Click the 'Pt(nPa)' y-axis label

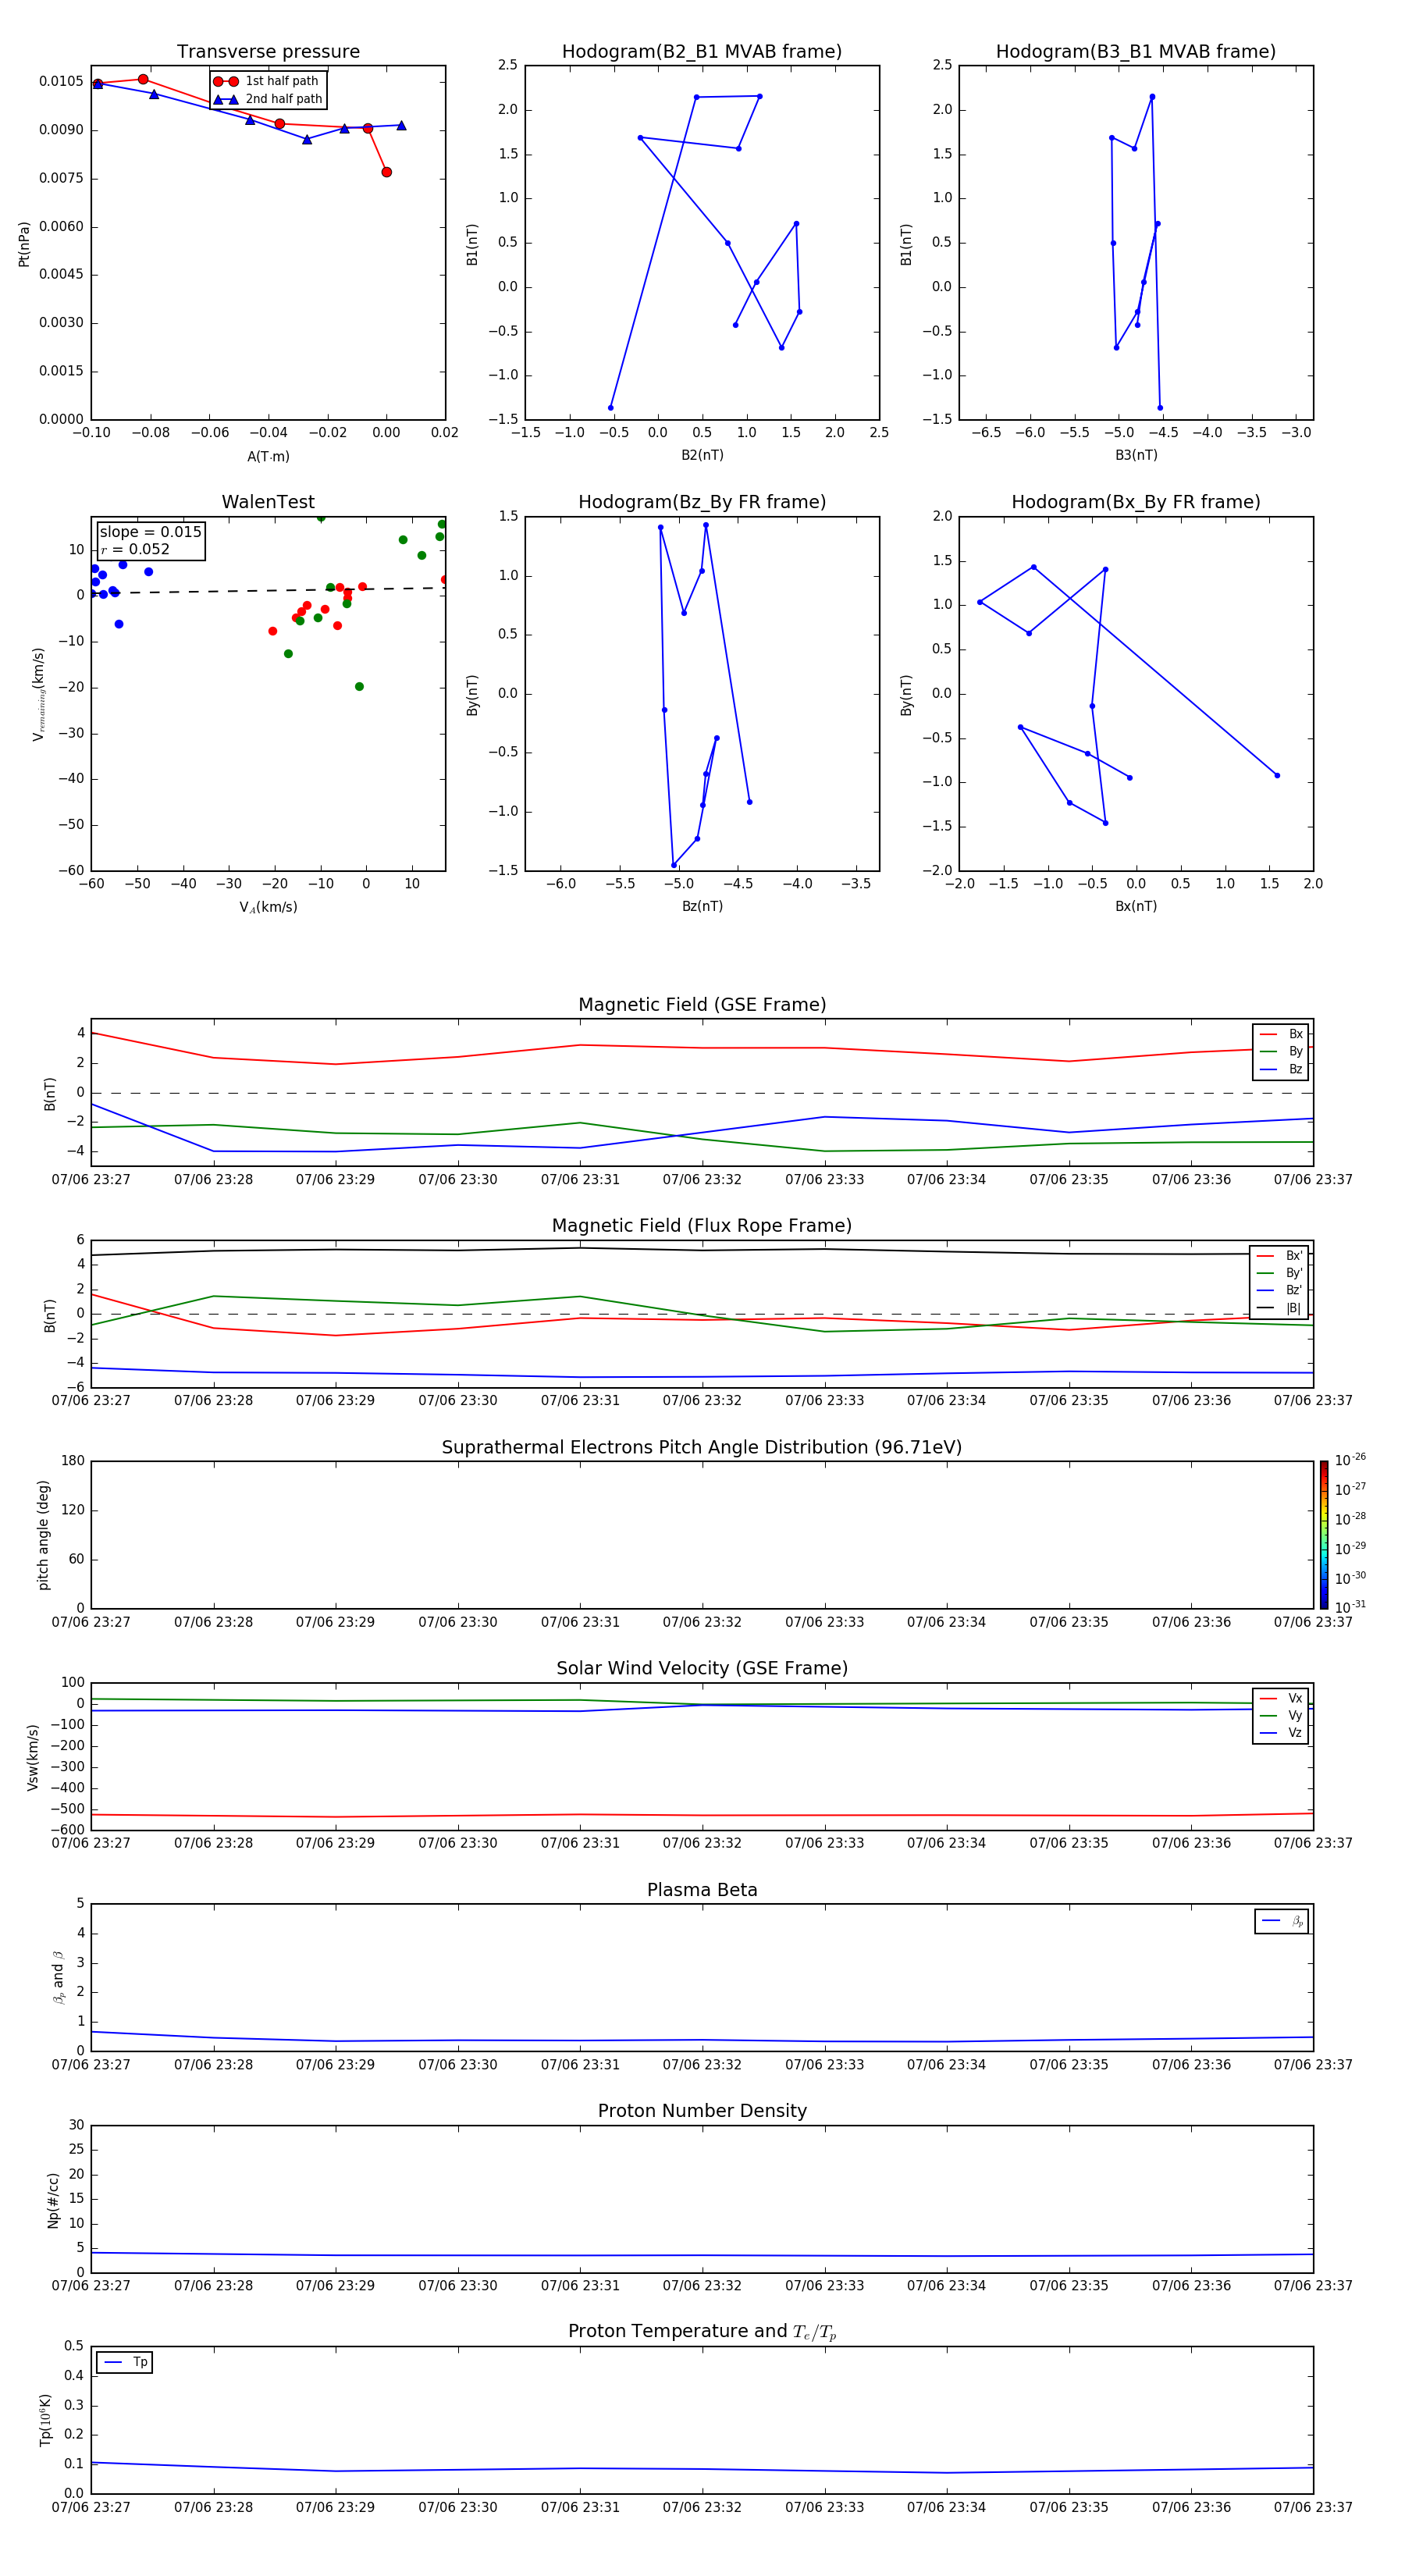pyautogui.click(x=24, y=243)
